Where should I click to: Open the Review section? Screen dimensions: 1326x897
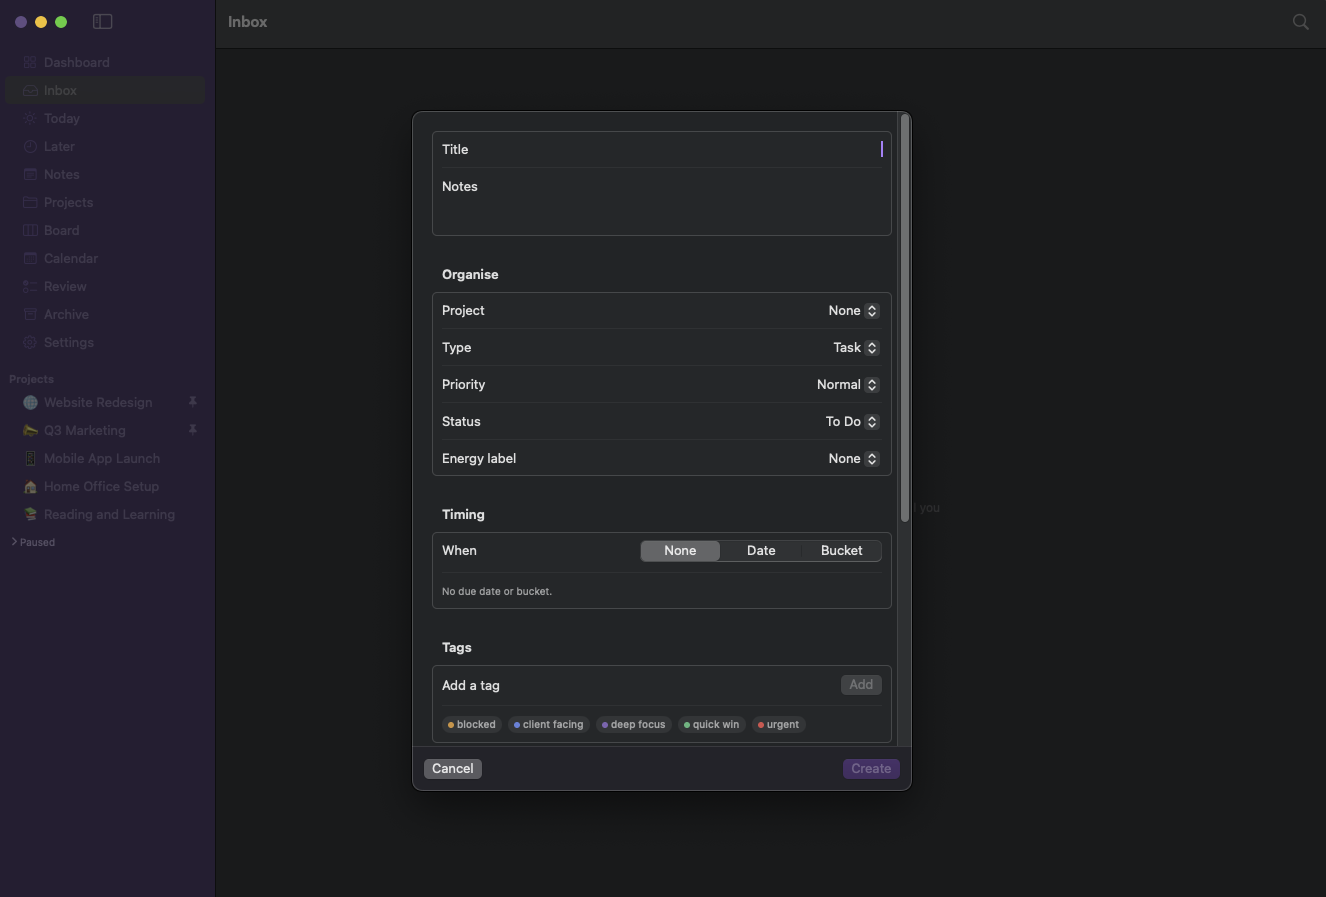[x=65, y=286]
